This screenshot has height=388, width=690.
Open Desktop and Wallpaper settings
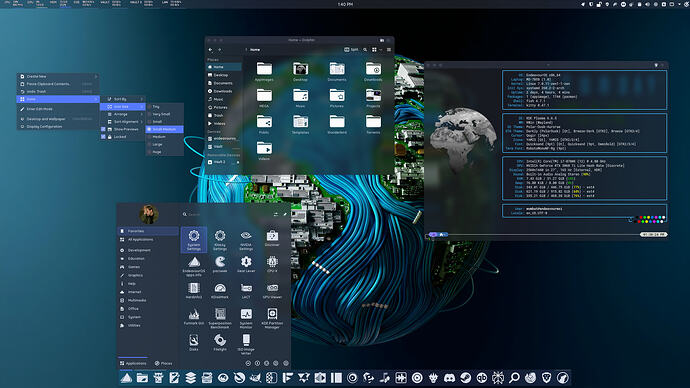pos(58,119)
